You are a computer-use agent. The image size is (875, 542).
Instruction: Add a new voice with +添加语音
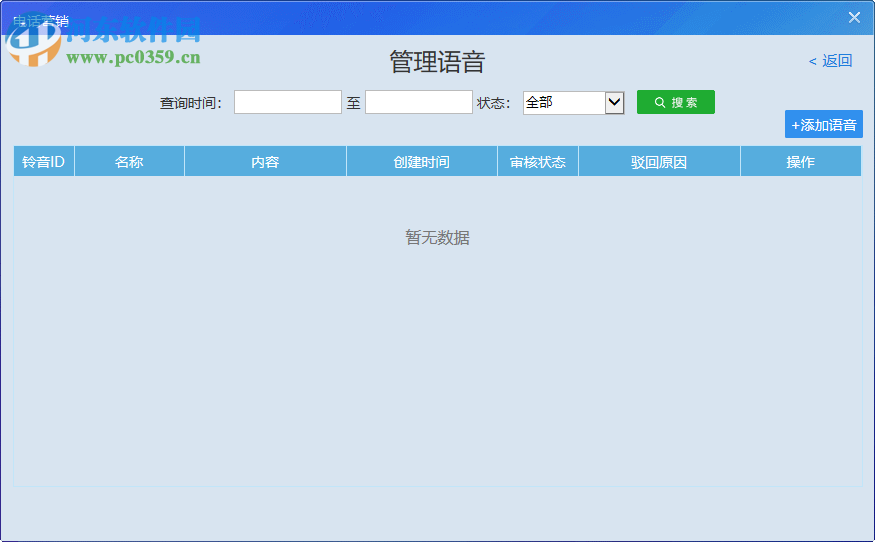point(824,124)
